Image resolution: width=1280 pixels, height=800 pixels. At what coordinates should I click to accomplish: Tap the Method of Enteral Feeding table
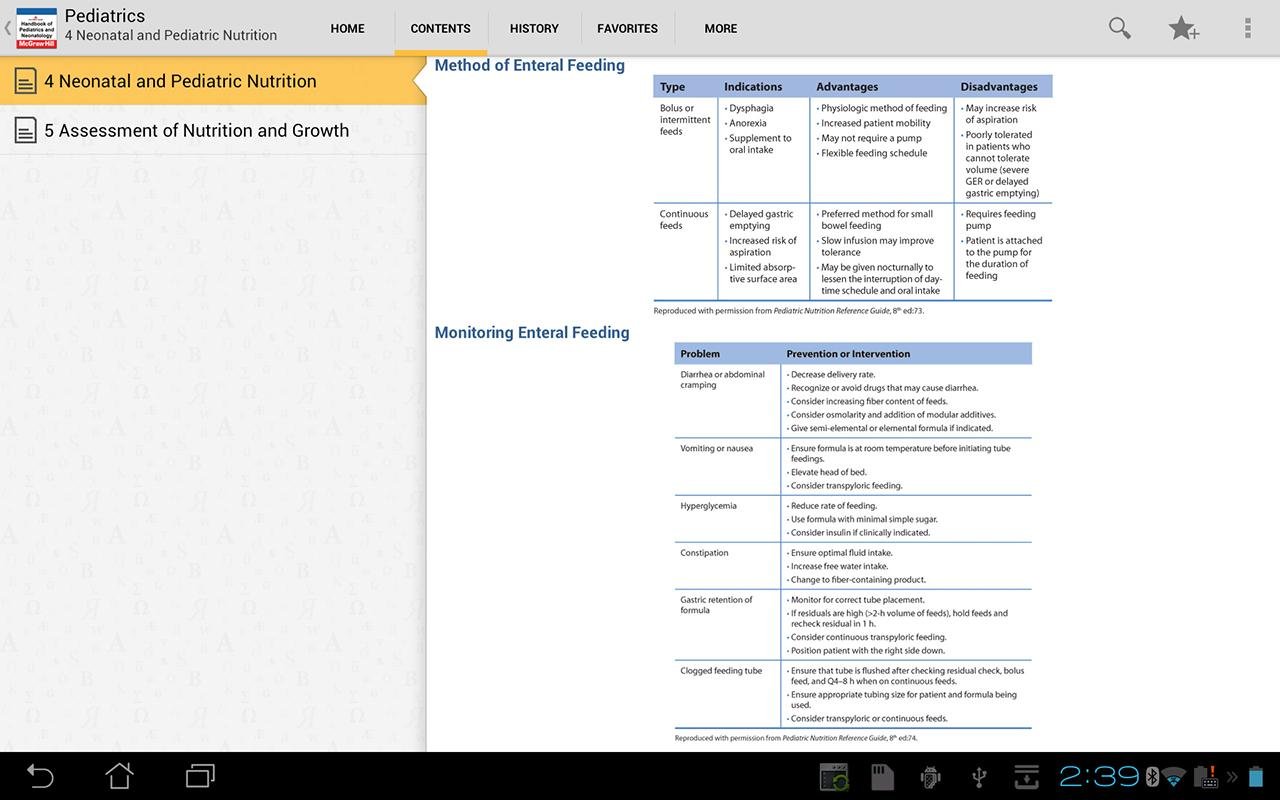pos(853,188)
